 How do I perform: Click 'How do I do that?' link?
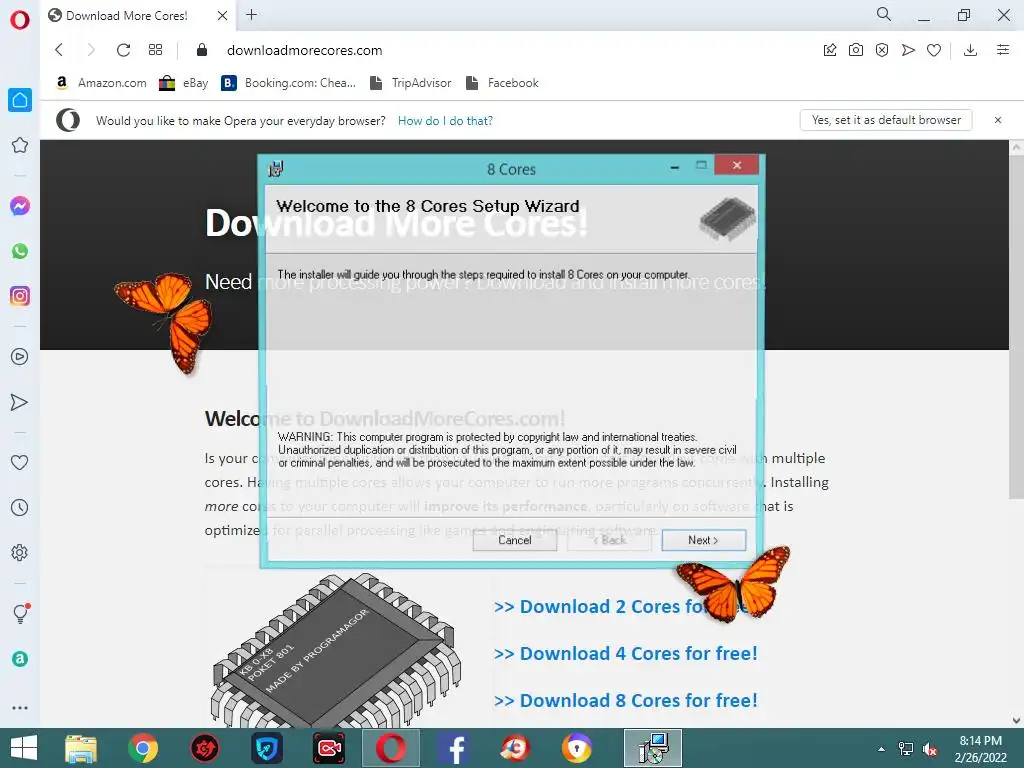tap(445, 121)
